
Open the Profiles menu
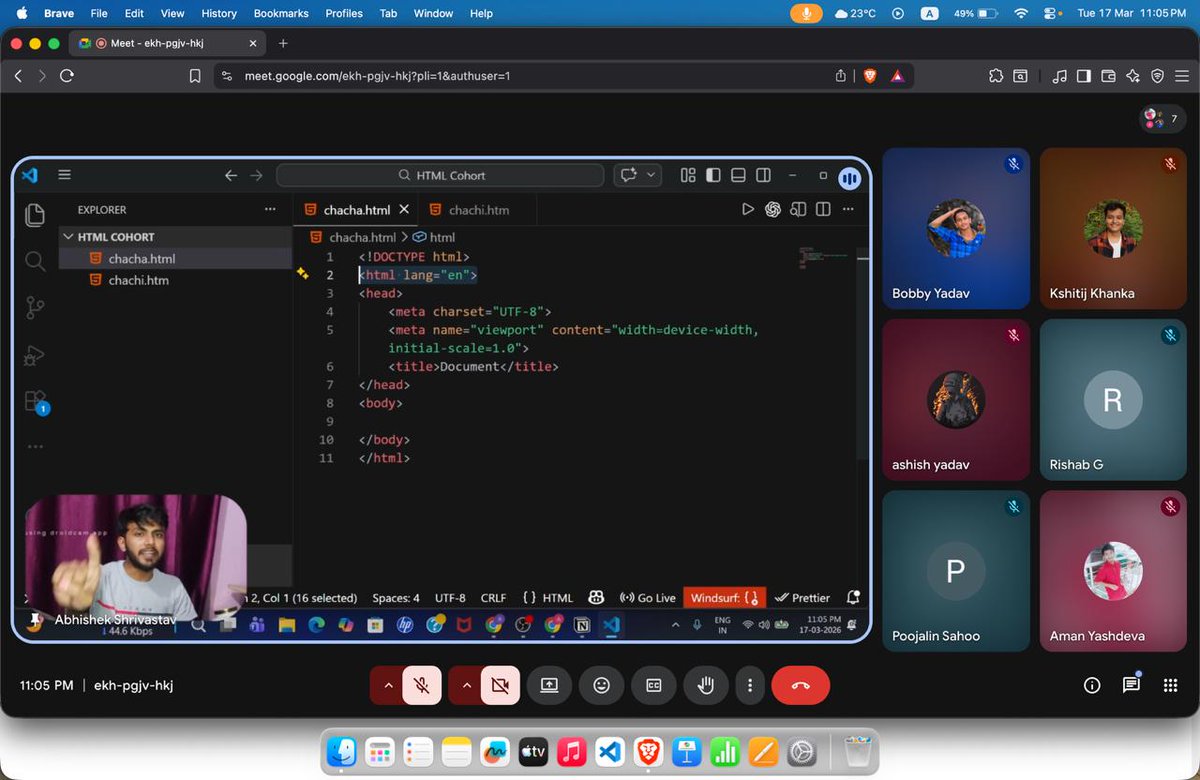344,14
